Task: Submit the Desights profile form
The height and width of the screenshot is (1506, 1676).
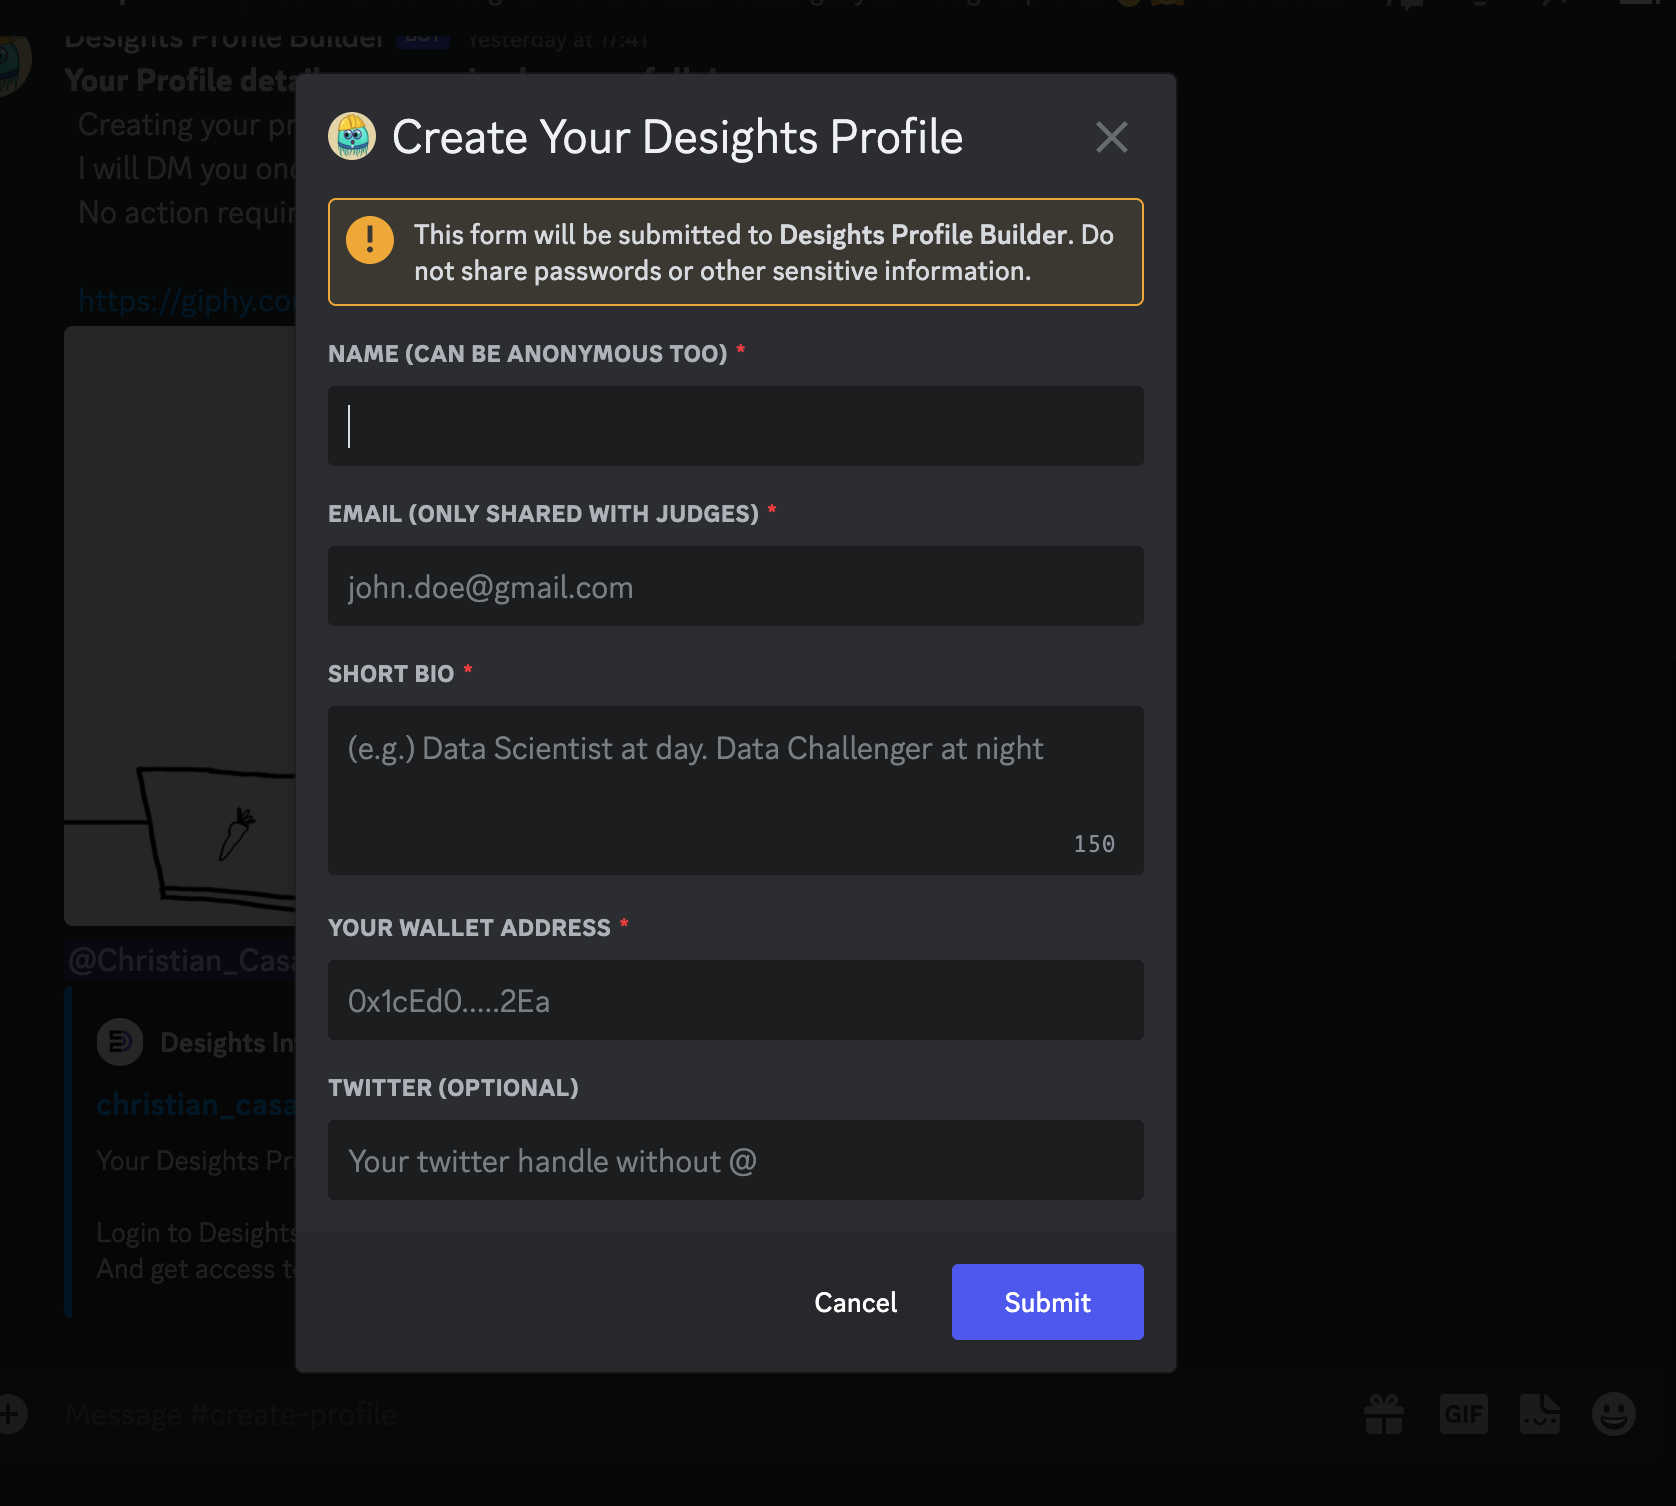Action: coord(1047,1302)
